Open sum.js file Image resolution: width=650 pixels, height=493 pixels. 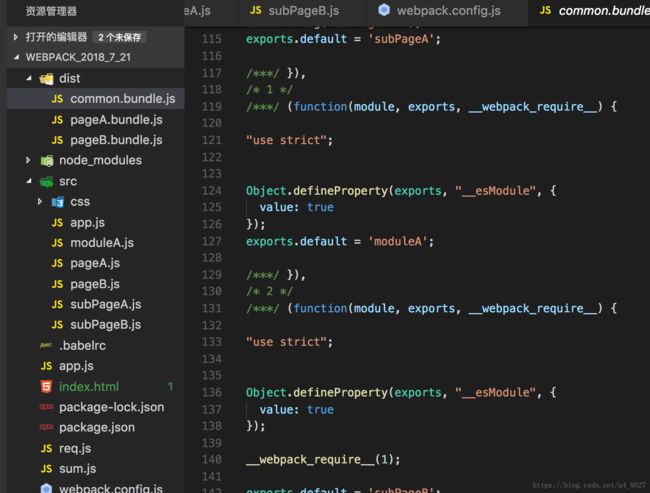pyautogui.click(x=78, y=469)
